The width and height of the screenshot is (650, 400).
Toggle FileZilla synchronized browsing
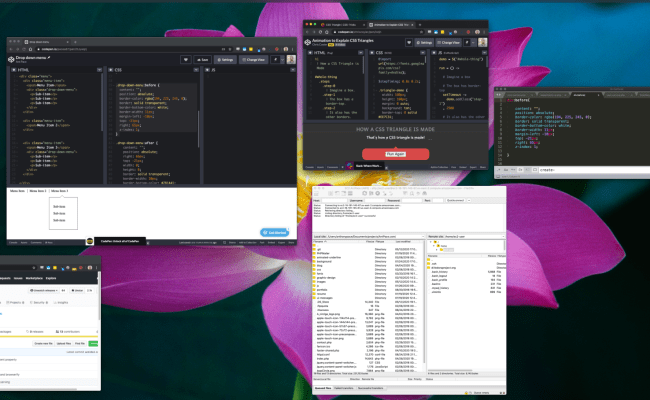418,193
